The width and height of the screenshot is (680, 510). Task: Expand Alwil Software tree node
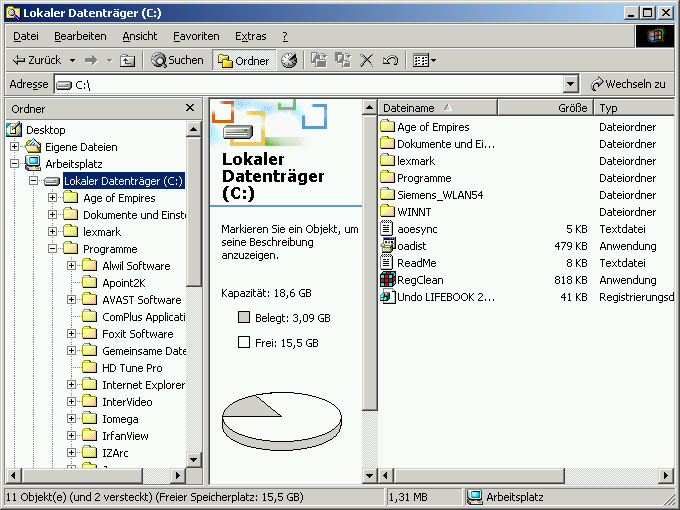[x=72, y=265]
